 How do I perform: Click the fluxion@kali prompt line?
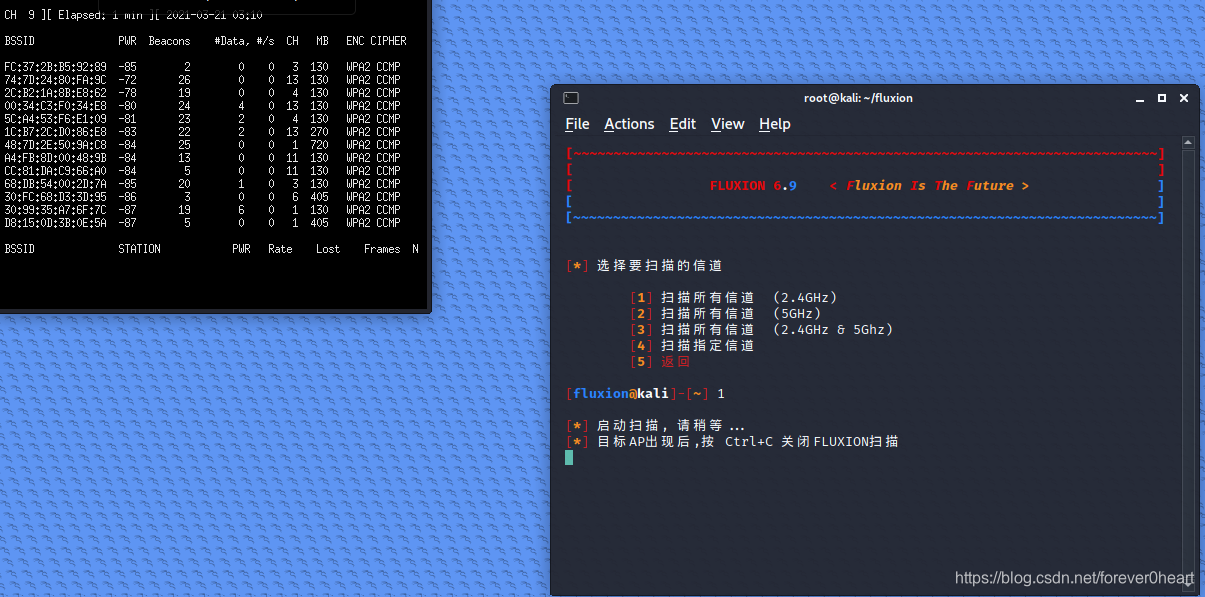(645, 393)
